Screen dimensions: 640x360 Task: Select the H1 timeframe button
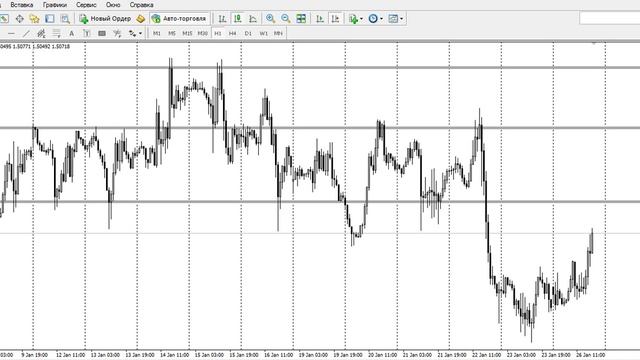pyautogui.click(x=218, y=33)
